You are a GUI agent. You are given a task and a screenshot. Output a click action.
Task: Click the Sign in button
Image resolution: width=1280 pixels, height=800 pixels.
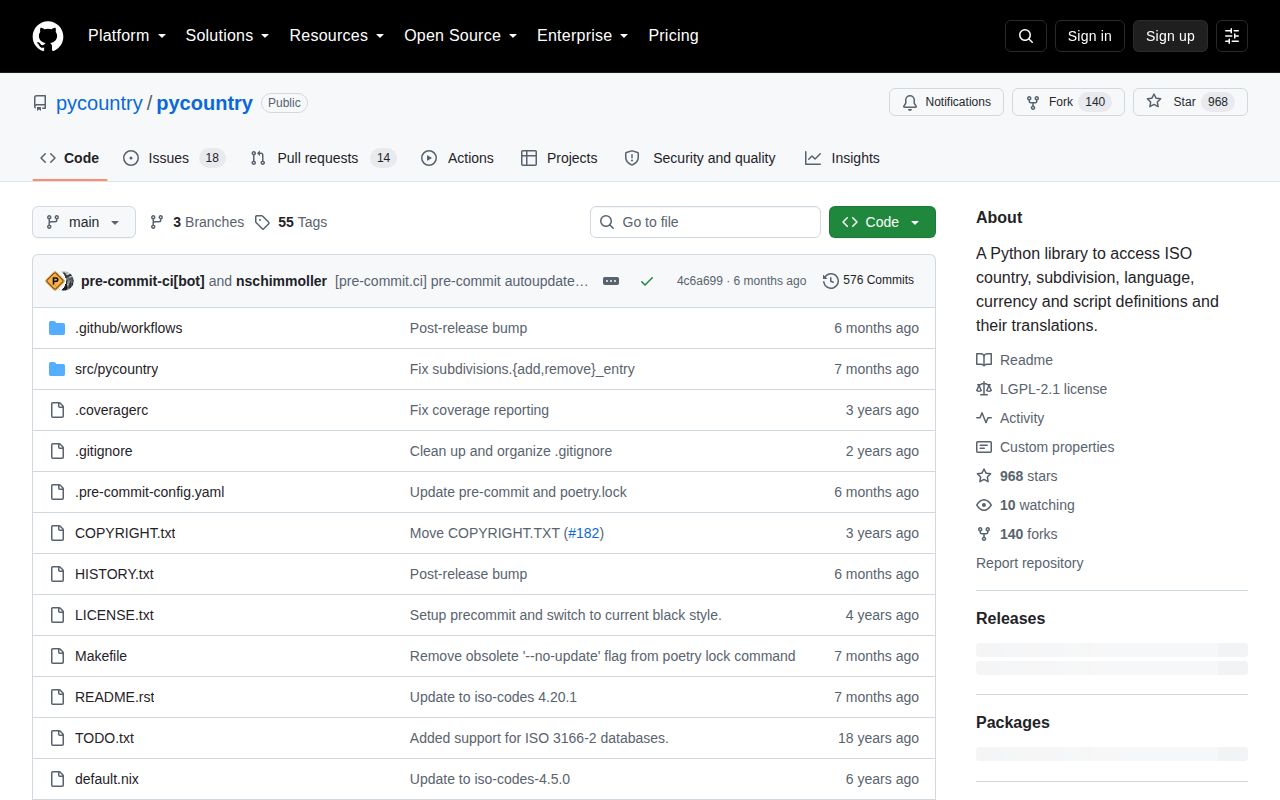[1089, 36]
